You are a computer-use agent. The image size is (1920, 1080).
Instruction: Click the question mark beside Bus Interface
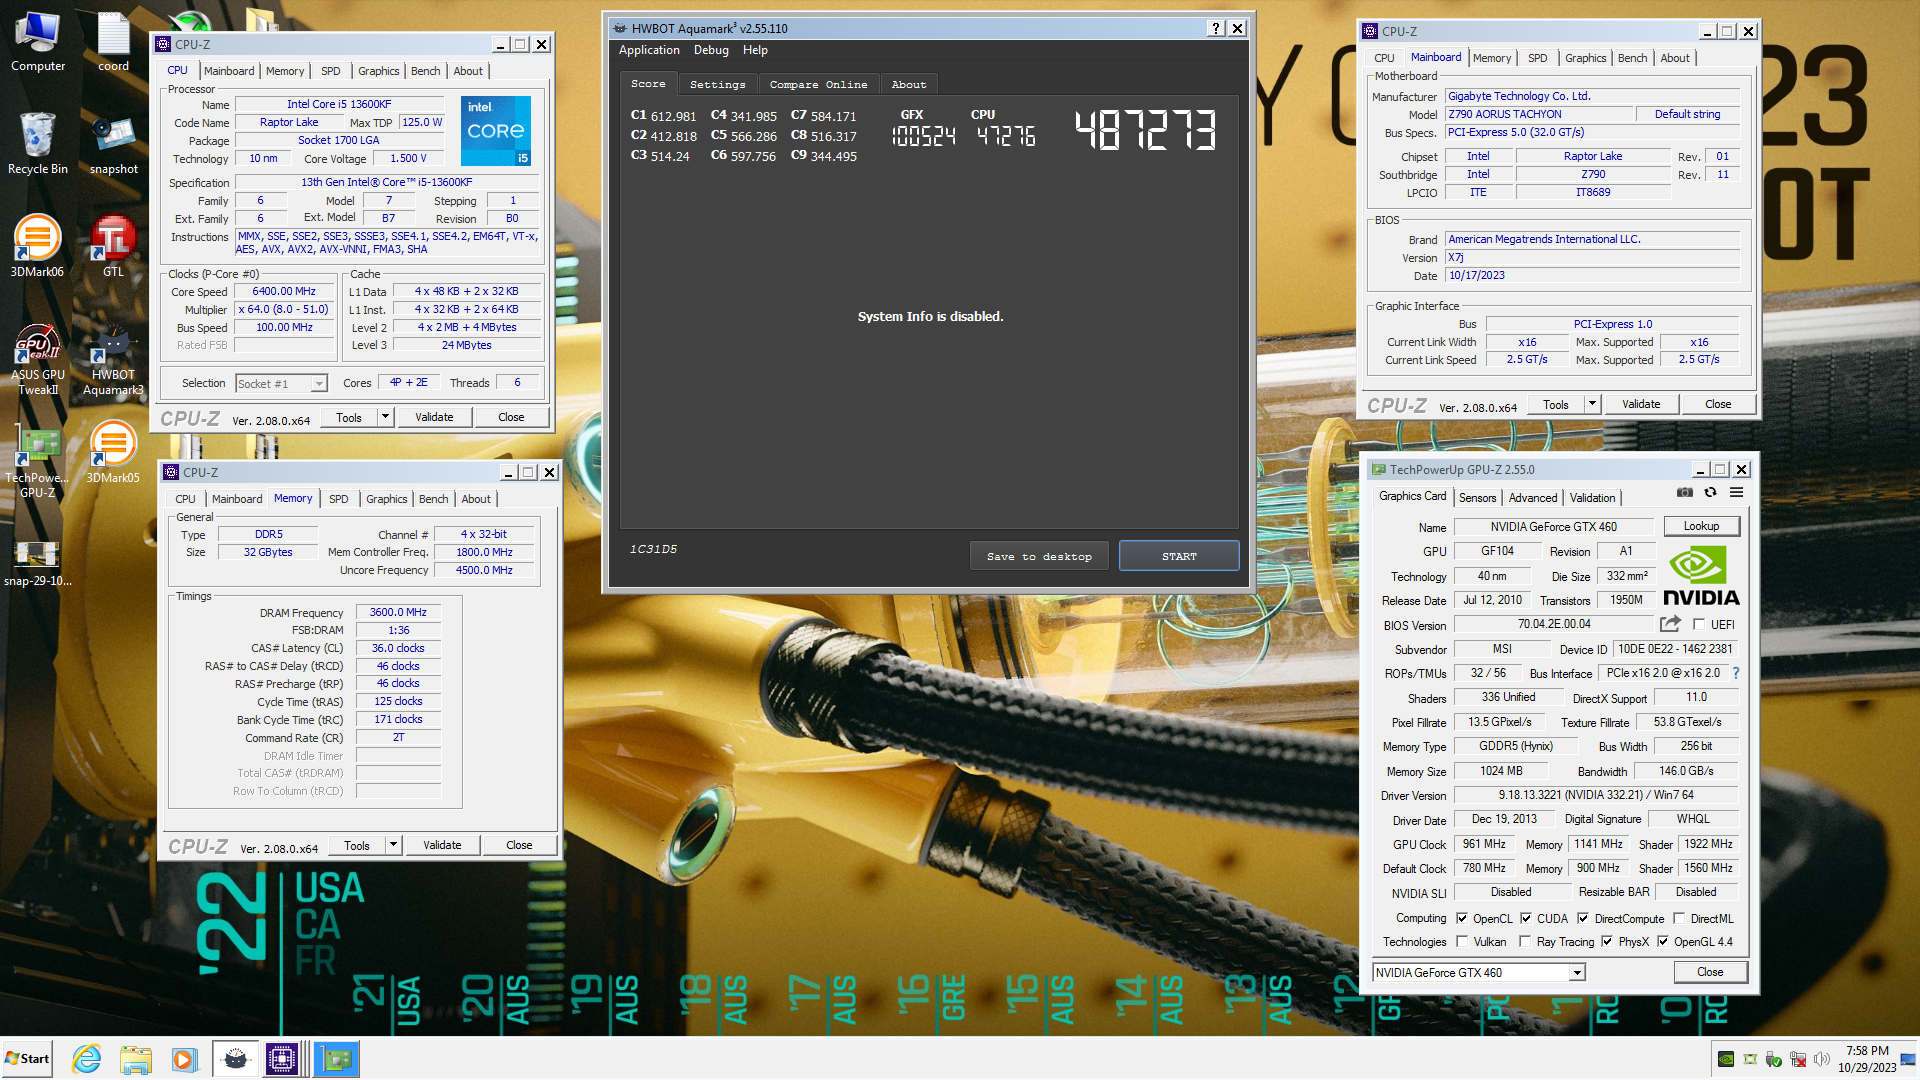1736,673
